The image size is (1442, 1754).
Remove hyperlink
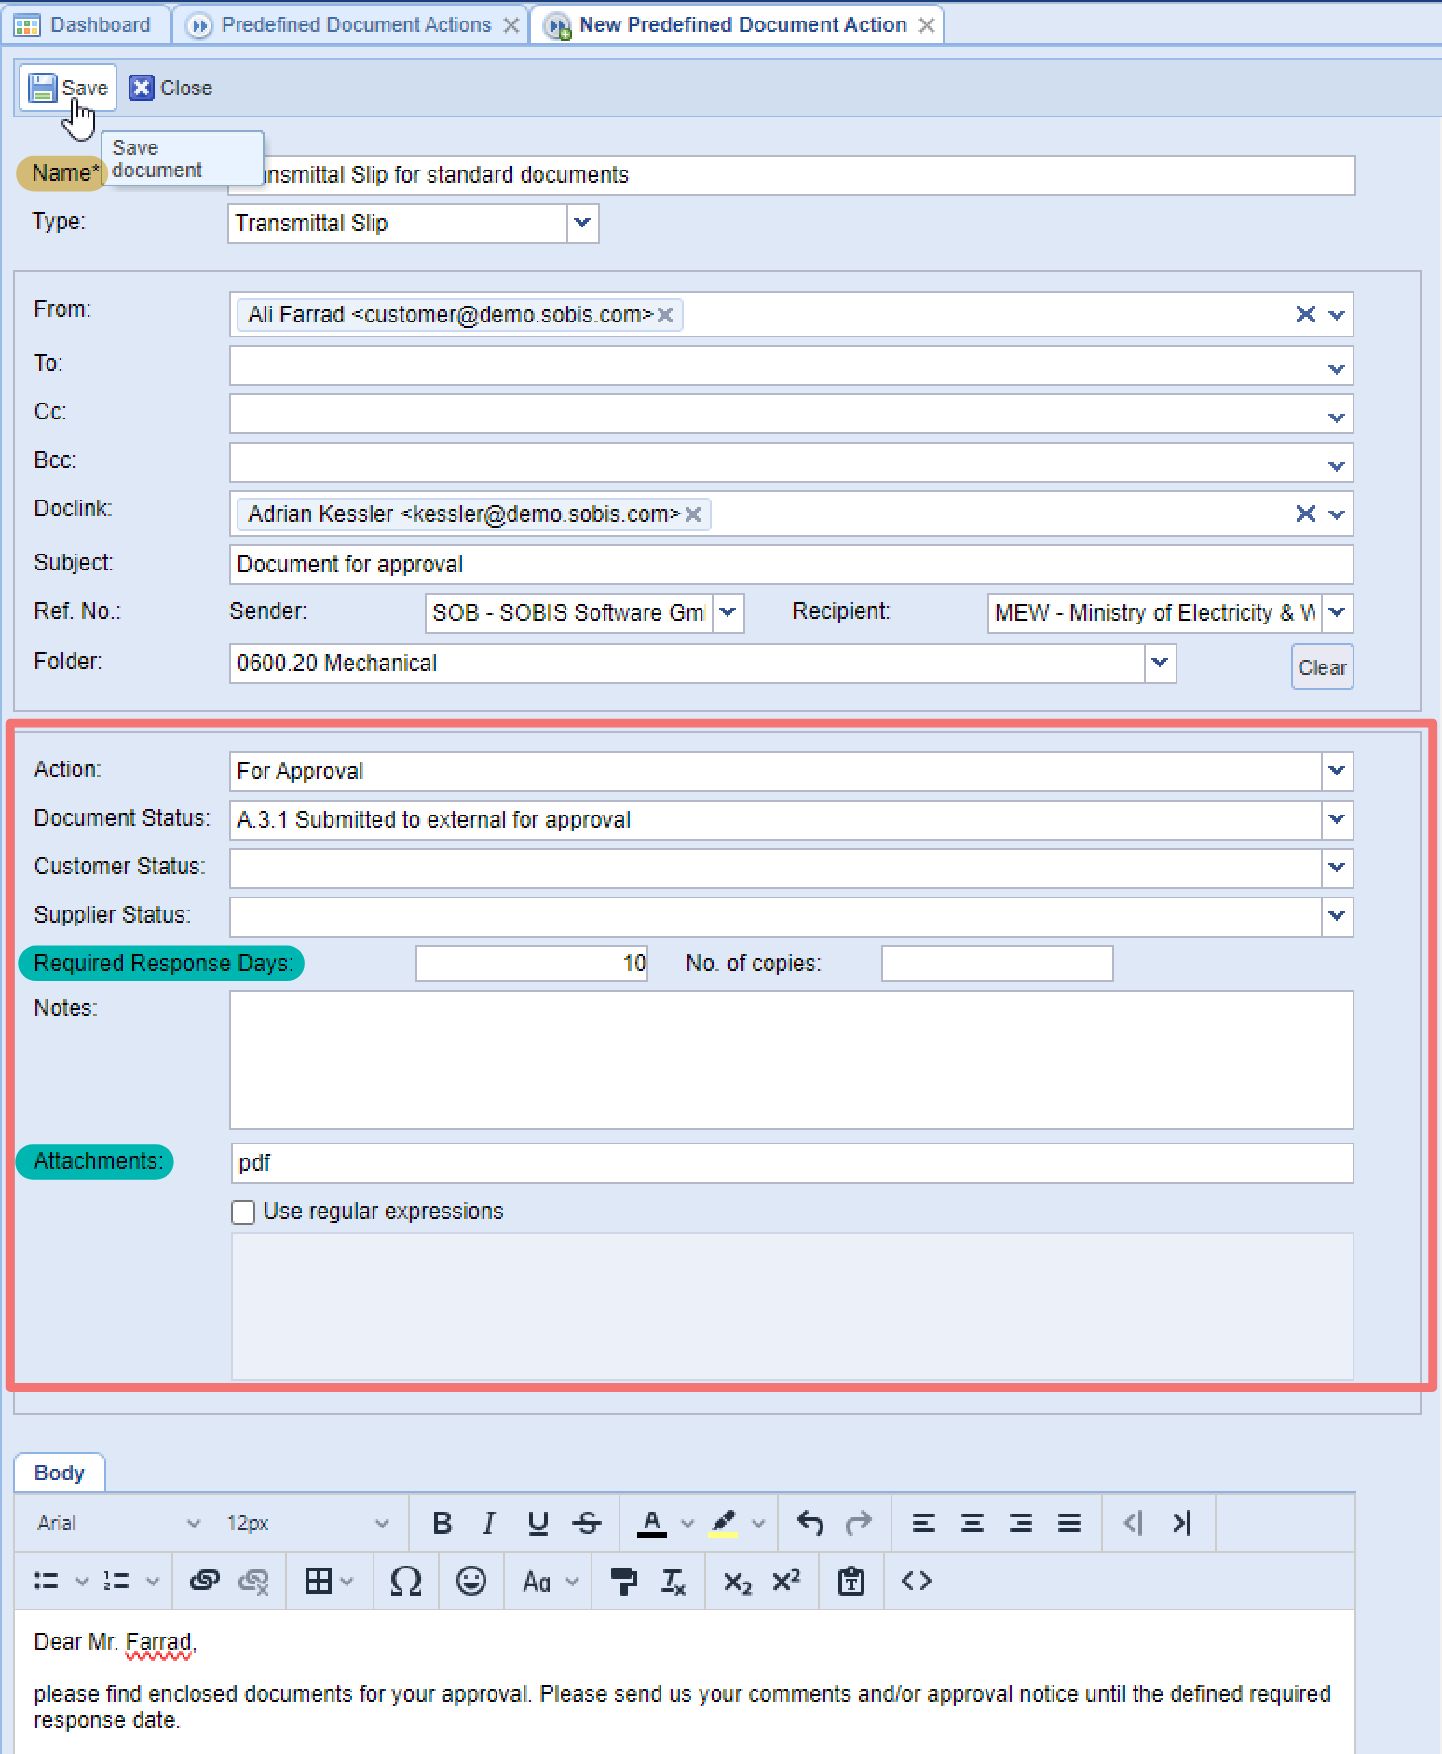pos(254,1581)
